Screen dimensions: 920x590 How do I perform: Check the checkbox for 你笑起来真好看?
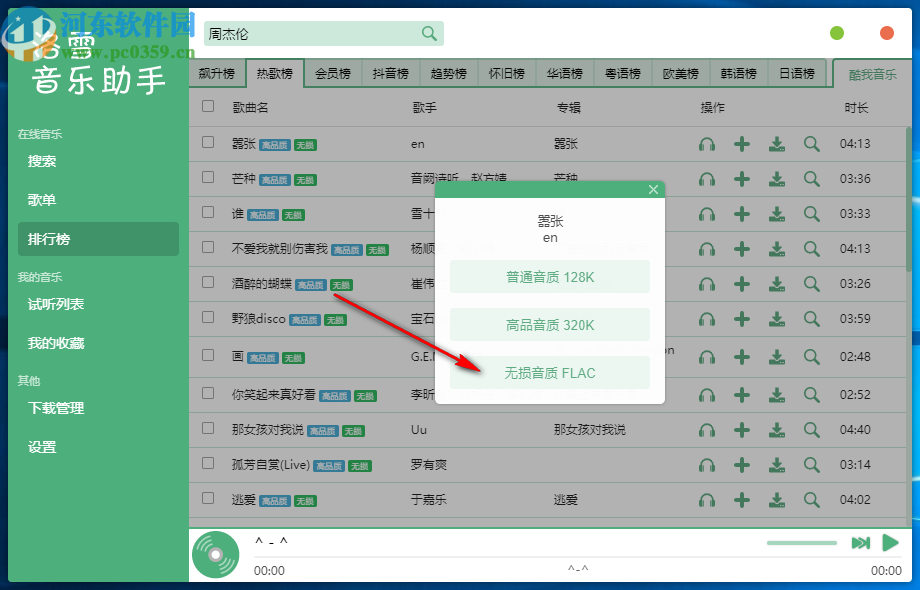[207, 395]
